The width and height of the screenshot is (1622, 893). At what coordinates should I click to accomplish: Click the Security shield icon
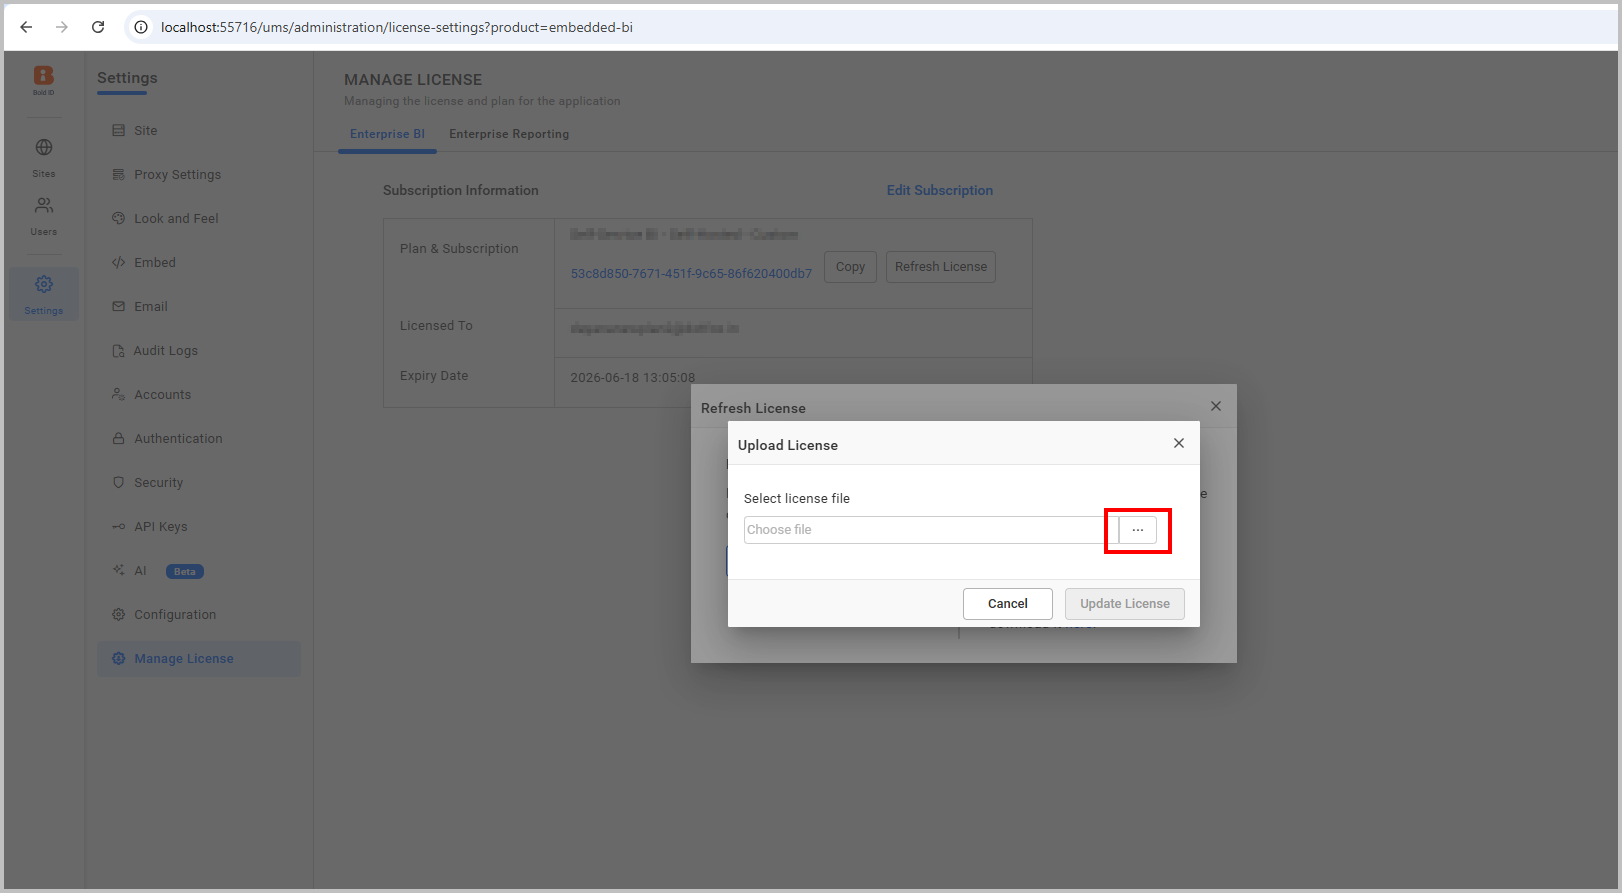coord(119,482)
